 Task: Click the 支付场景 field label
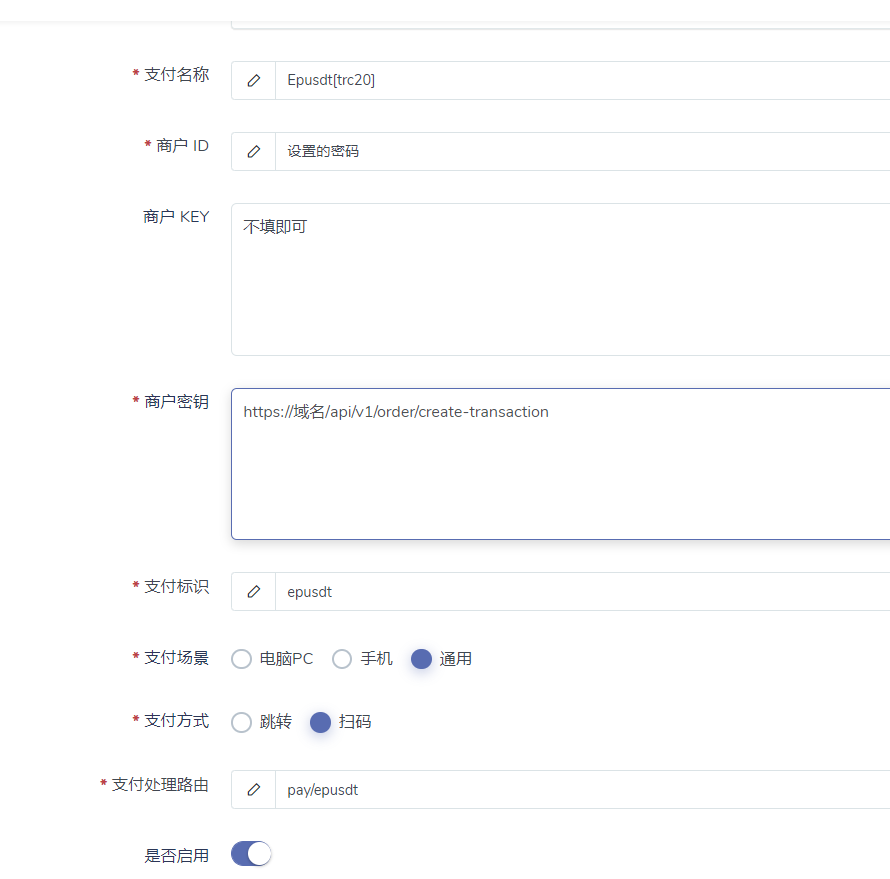[x=177, y=658]
